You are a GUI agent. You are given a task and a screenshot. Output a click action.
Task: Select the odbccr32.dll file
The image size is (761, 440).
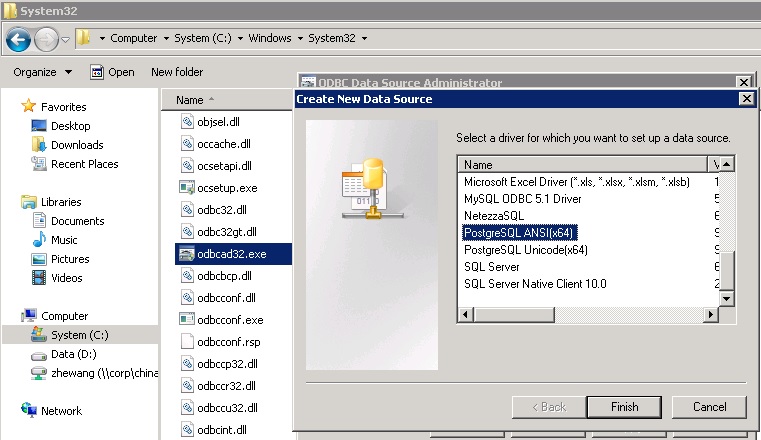[x=226, y=386]
